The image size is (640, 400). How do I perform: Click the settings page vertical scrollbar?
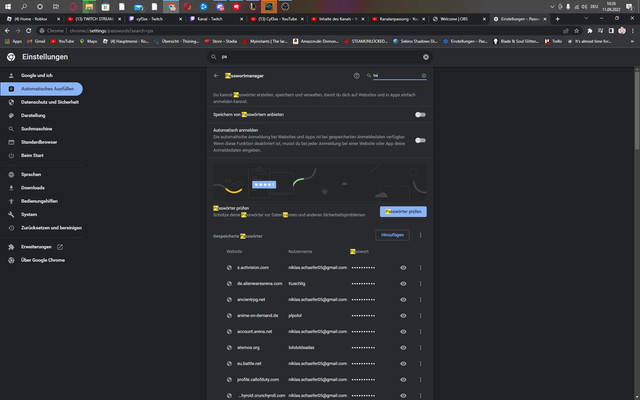pyautogui.click(x=637, y=110)
